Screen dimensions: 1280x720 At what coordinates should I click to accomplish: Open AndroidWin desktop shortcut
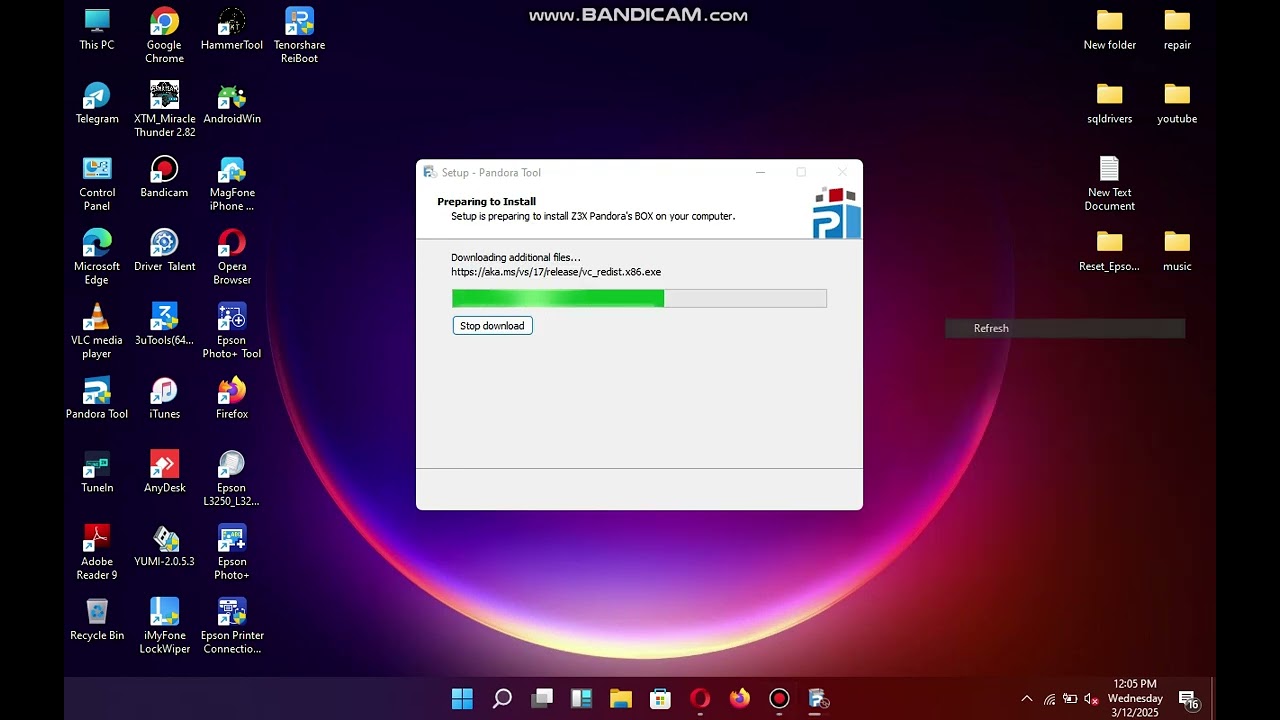[232, 103]
